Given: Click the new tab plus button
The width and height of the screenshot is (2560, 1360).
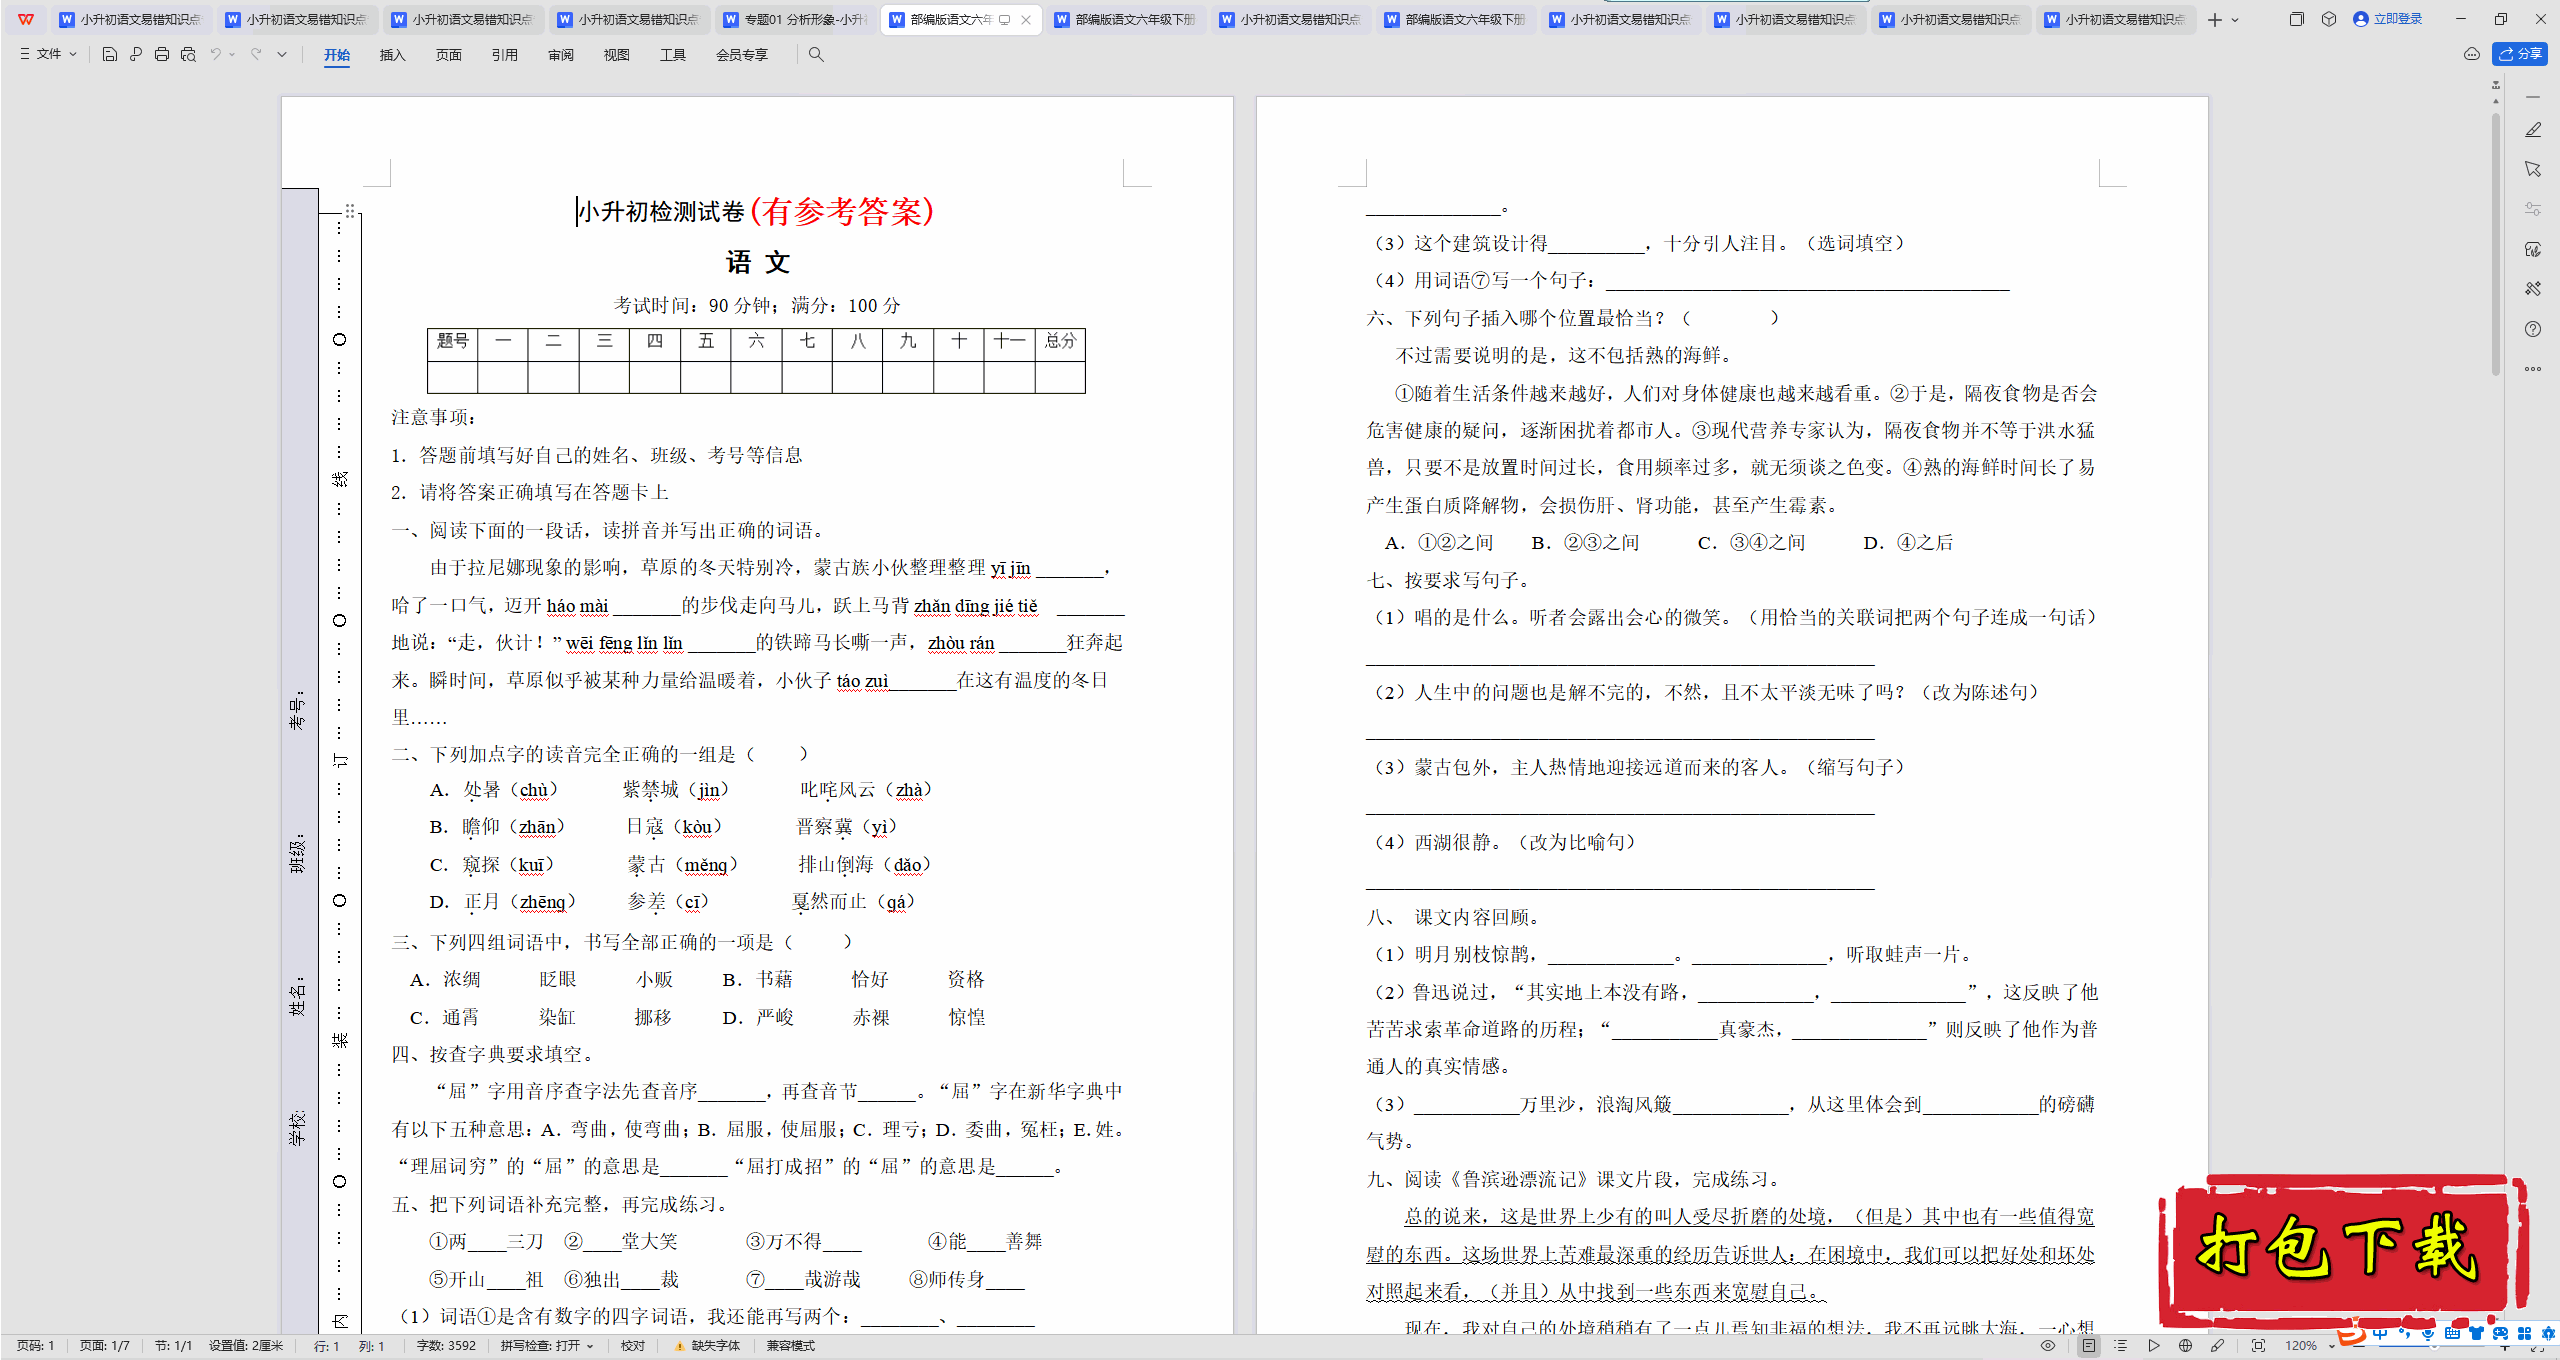Looking at the screenshot, I should pos(2214,19).
